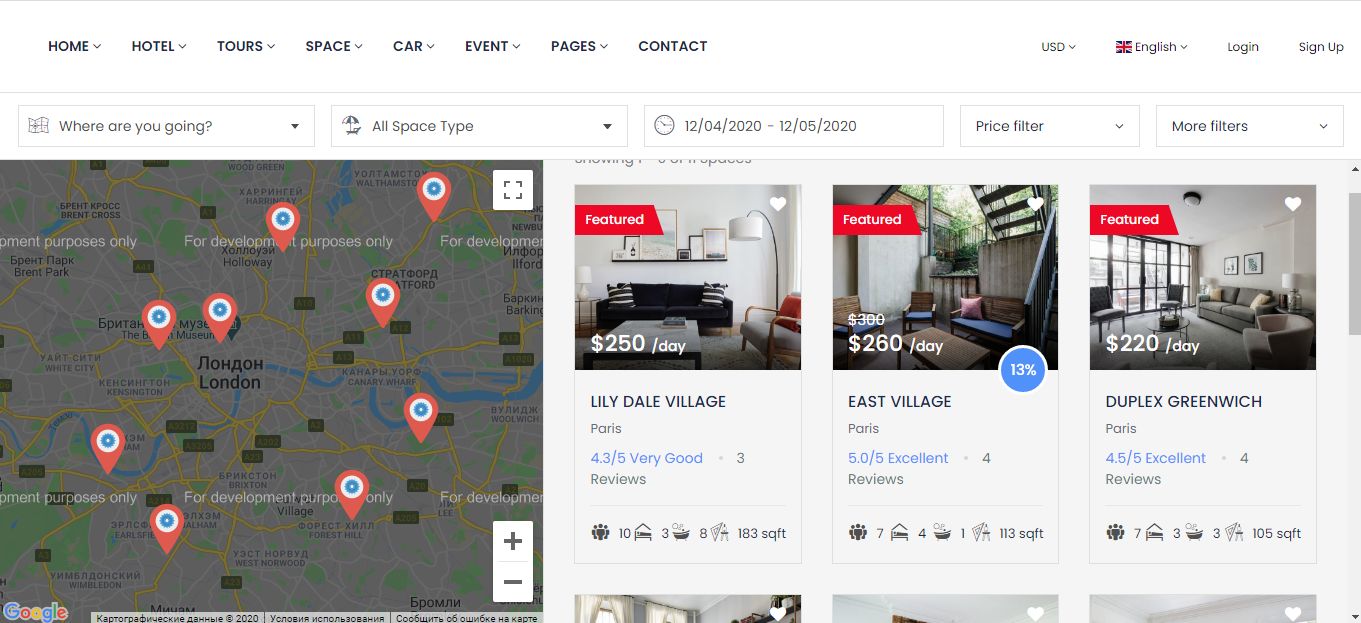The image size is (1361, 623).
Task: Click the map pin near the British Museum
Action: [220, 317]
